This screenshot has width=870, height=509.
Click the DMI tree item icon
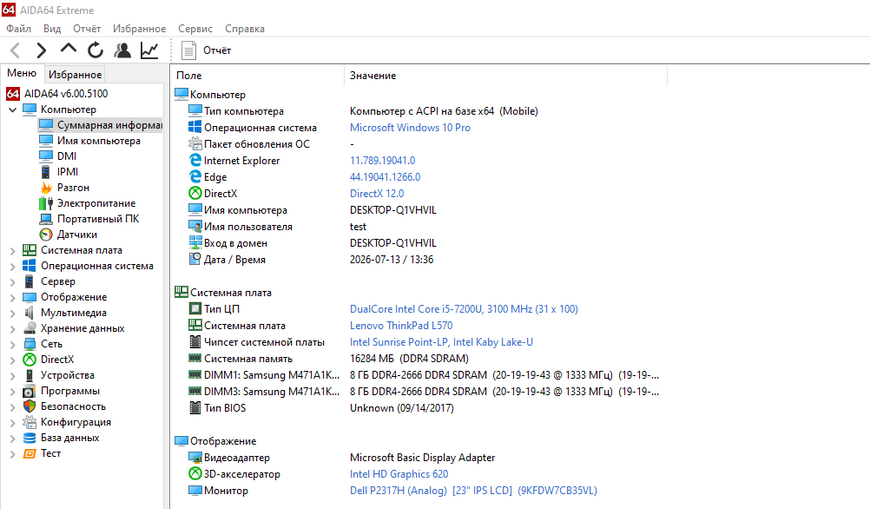point(46,157)
